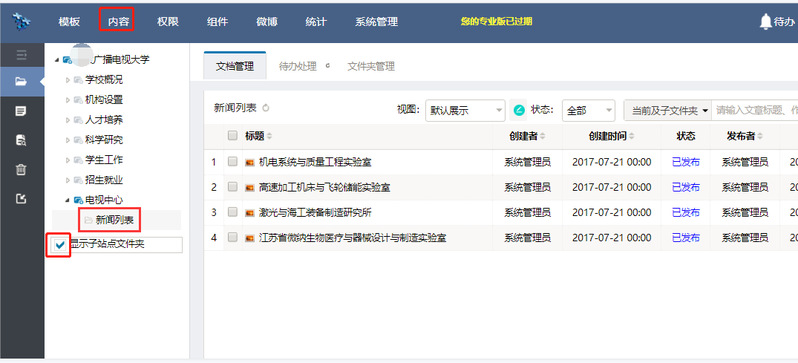Click 已发布 status in row 4
This screenshot has width=798, height=363.
[x=686, y=238]
